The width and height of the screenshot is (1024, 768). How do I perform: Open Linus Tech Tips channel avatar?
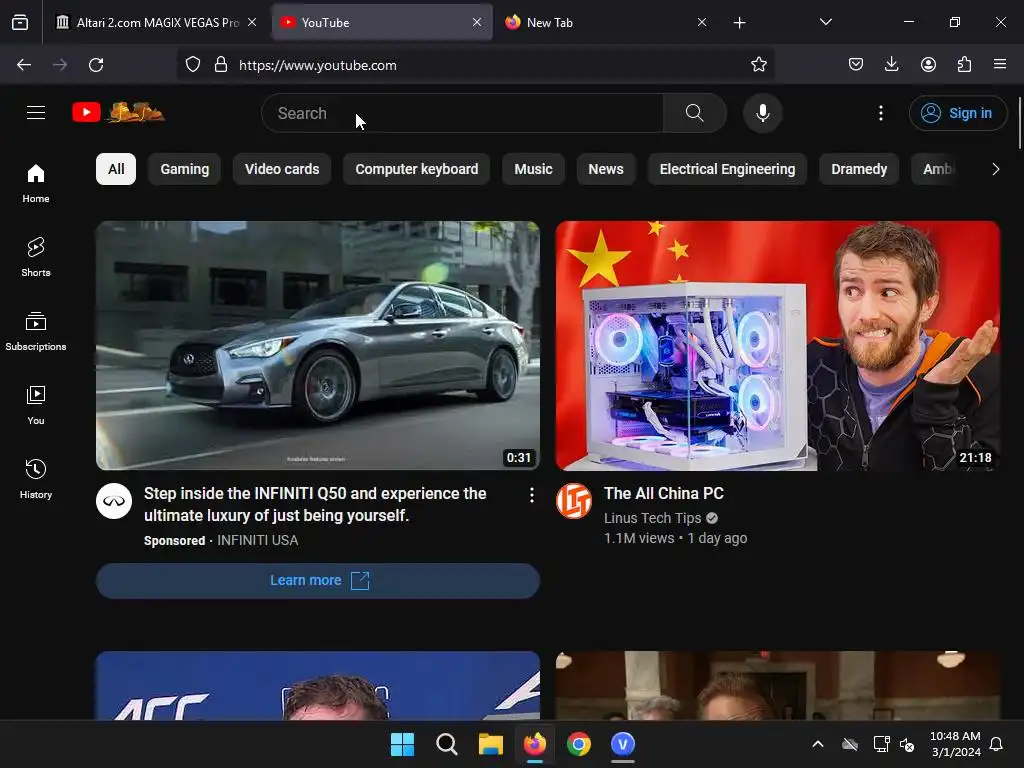573,501
